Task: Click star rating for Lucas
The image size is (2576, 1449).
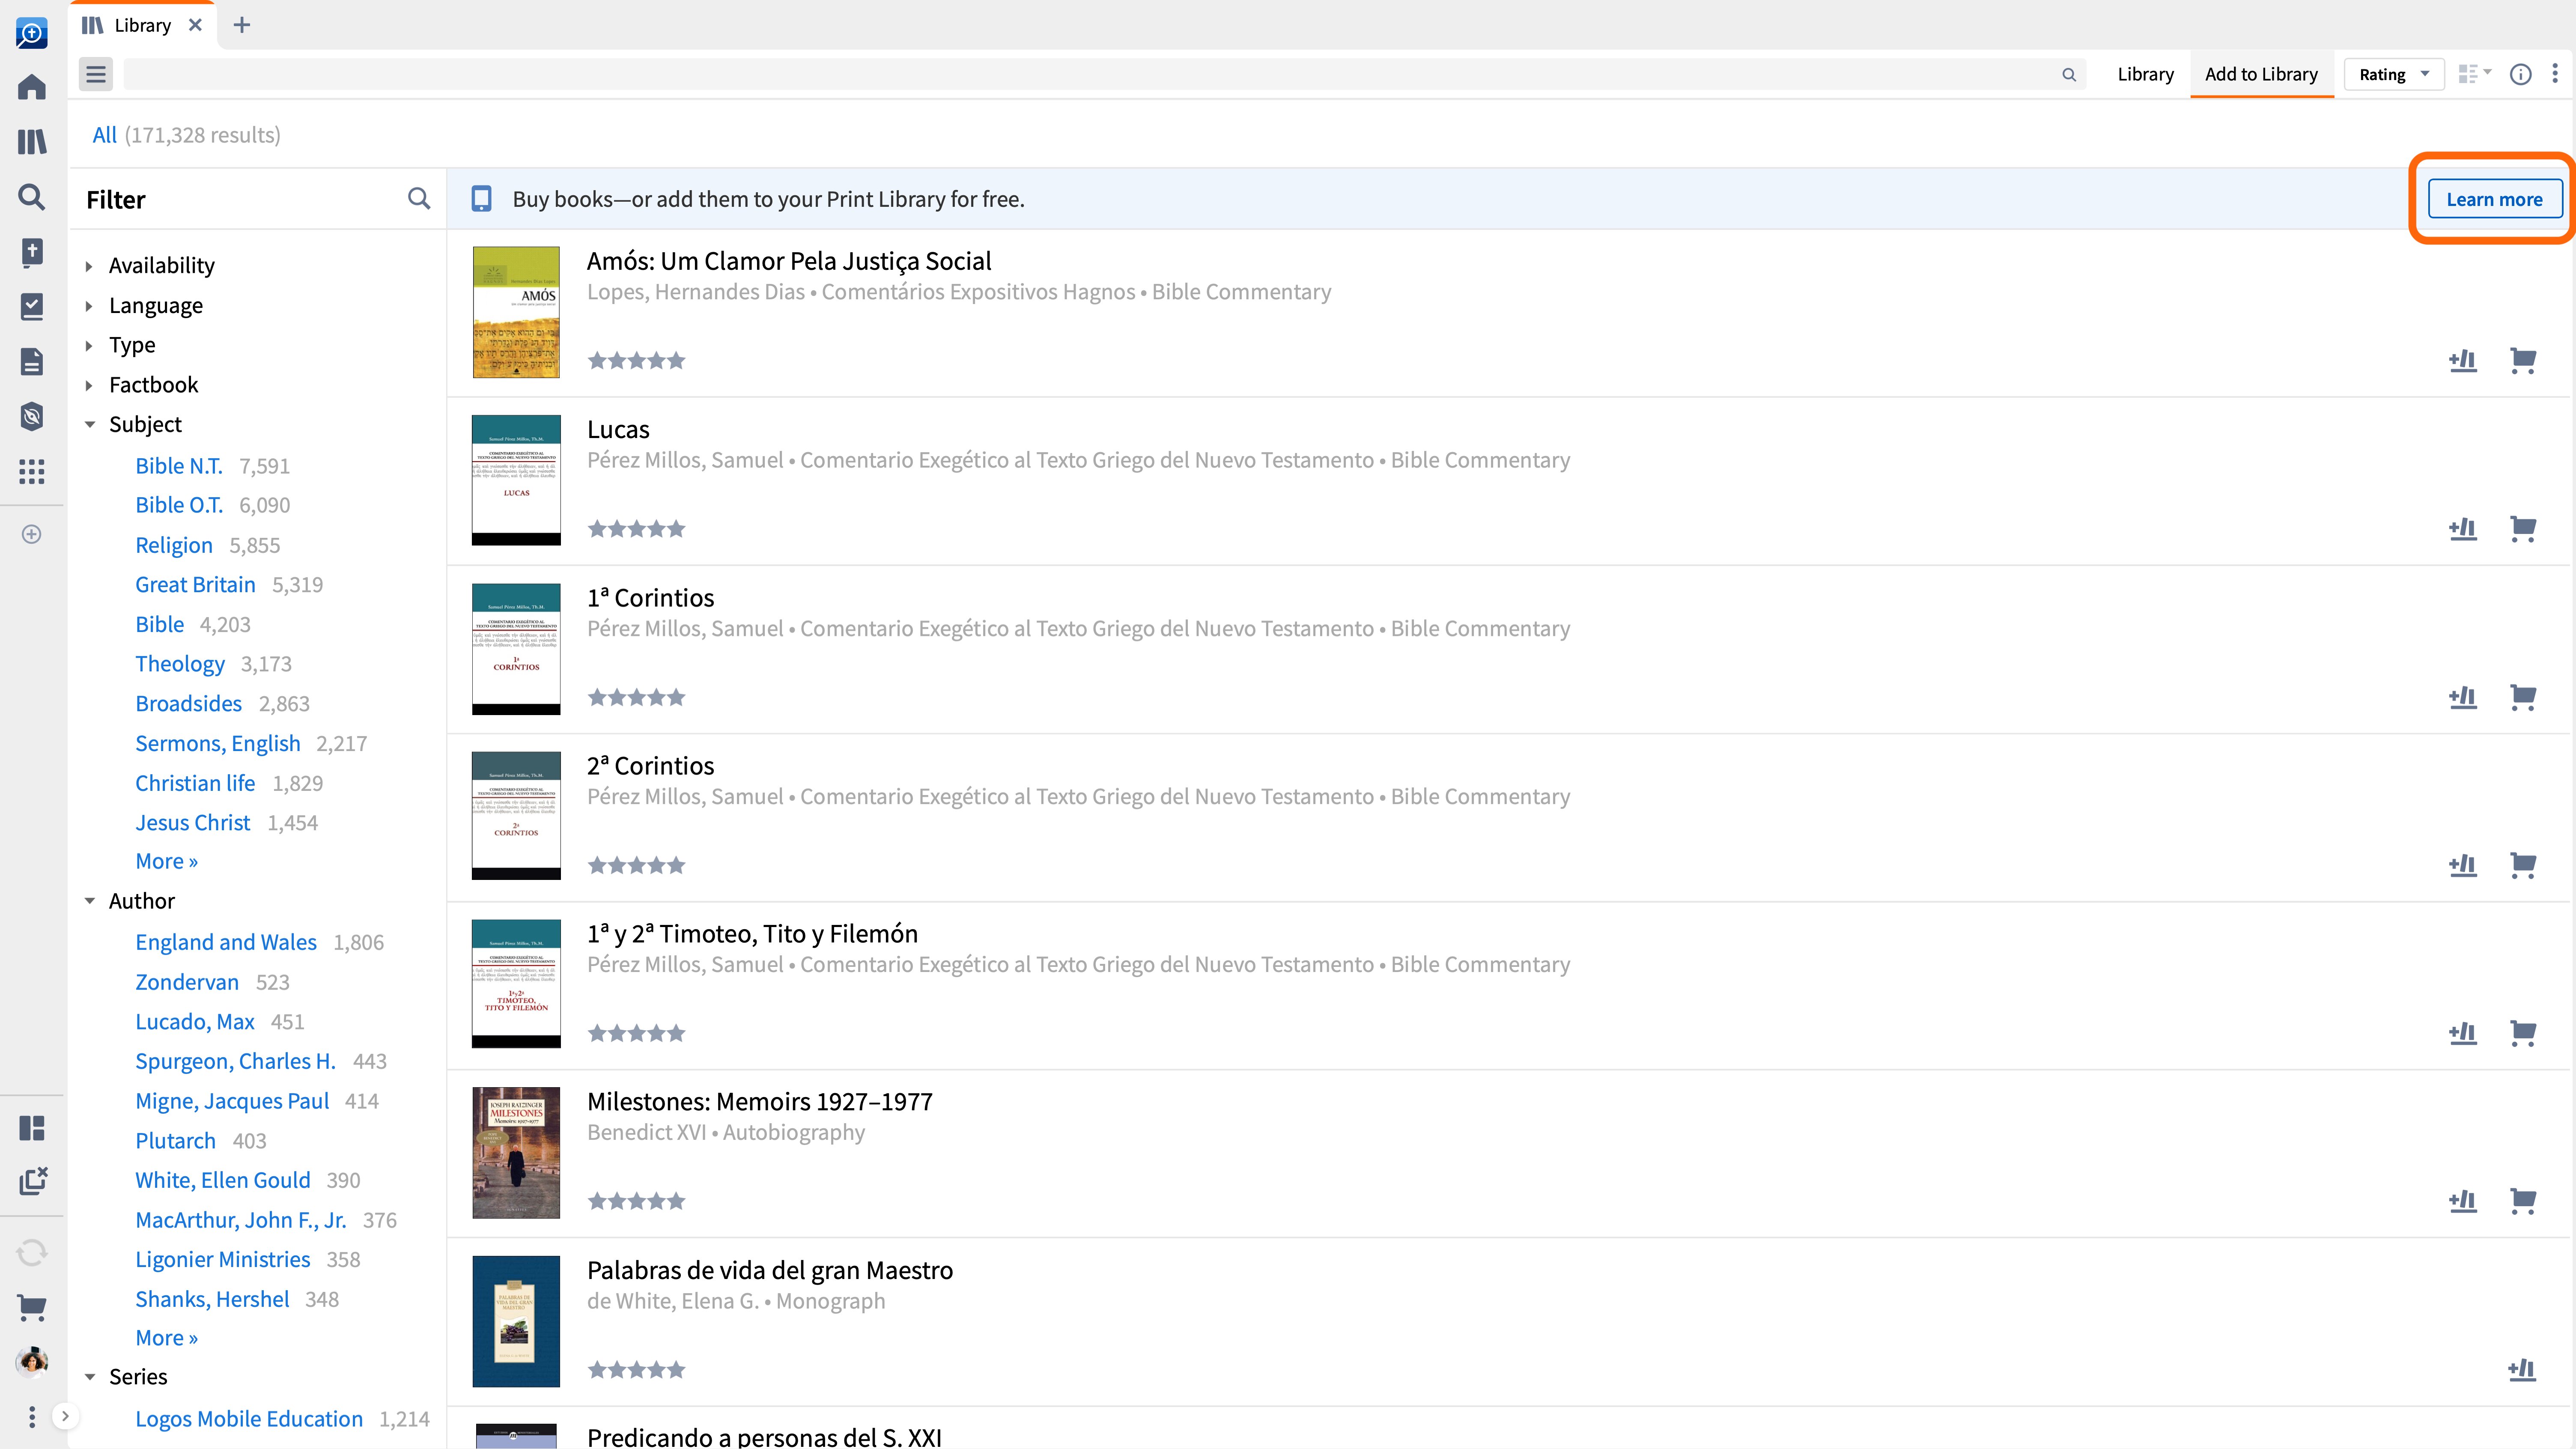Action: pos(636,529)
